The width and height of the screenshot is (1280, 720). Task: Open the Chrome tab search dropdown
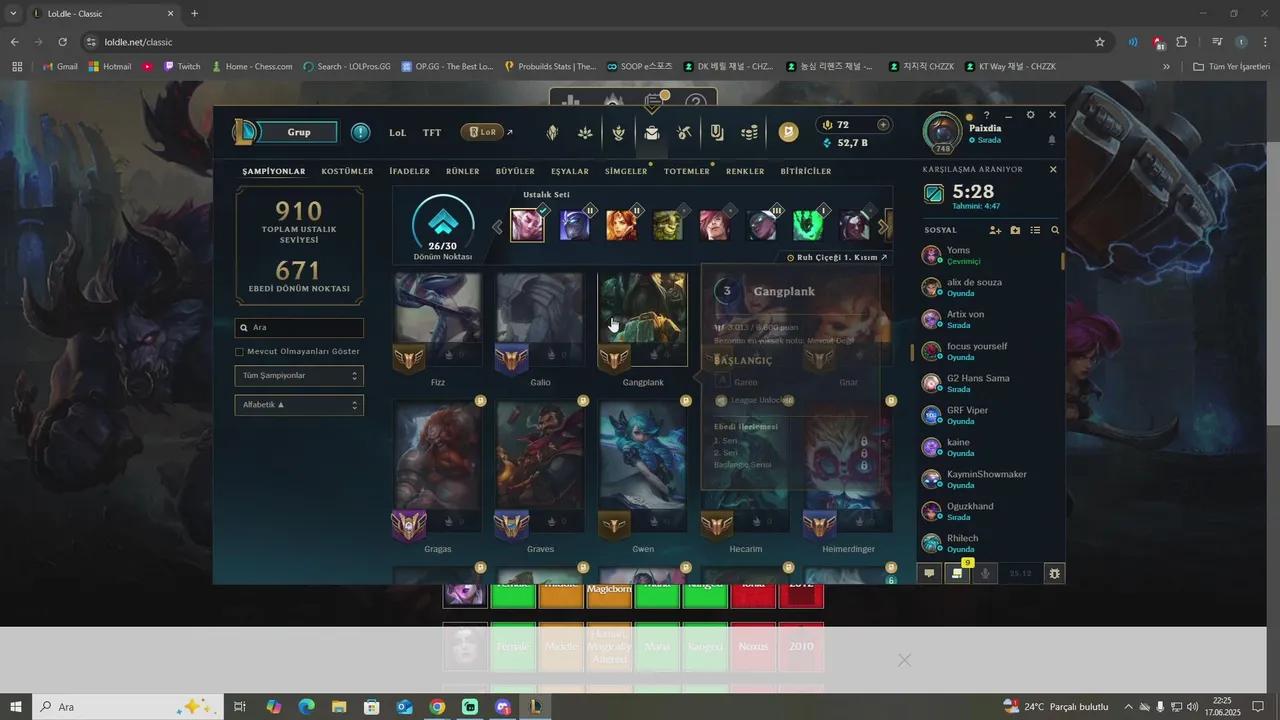13,14
